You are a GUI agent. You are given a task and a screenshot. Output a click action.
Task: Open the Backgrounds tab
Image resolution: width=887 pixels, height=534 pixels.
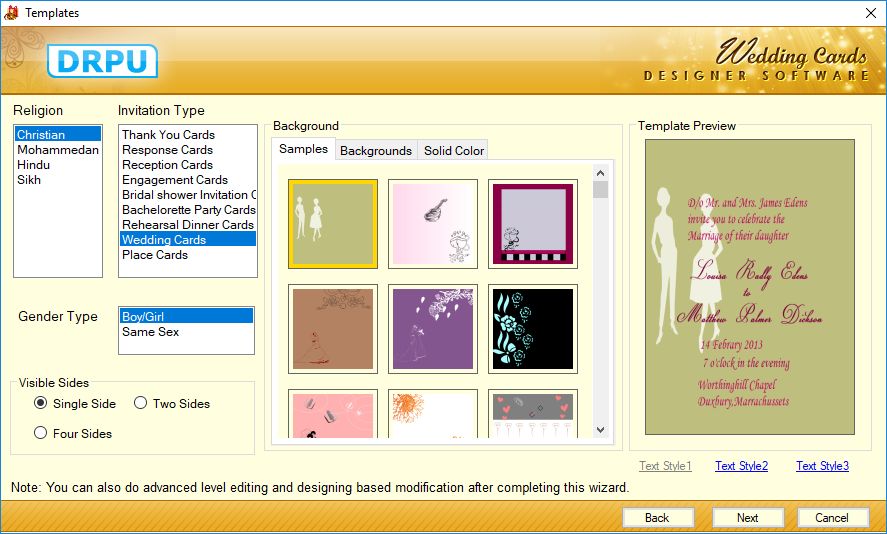click(x=376, y=150)
